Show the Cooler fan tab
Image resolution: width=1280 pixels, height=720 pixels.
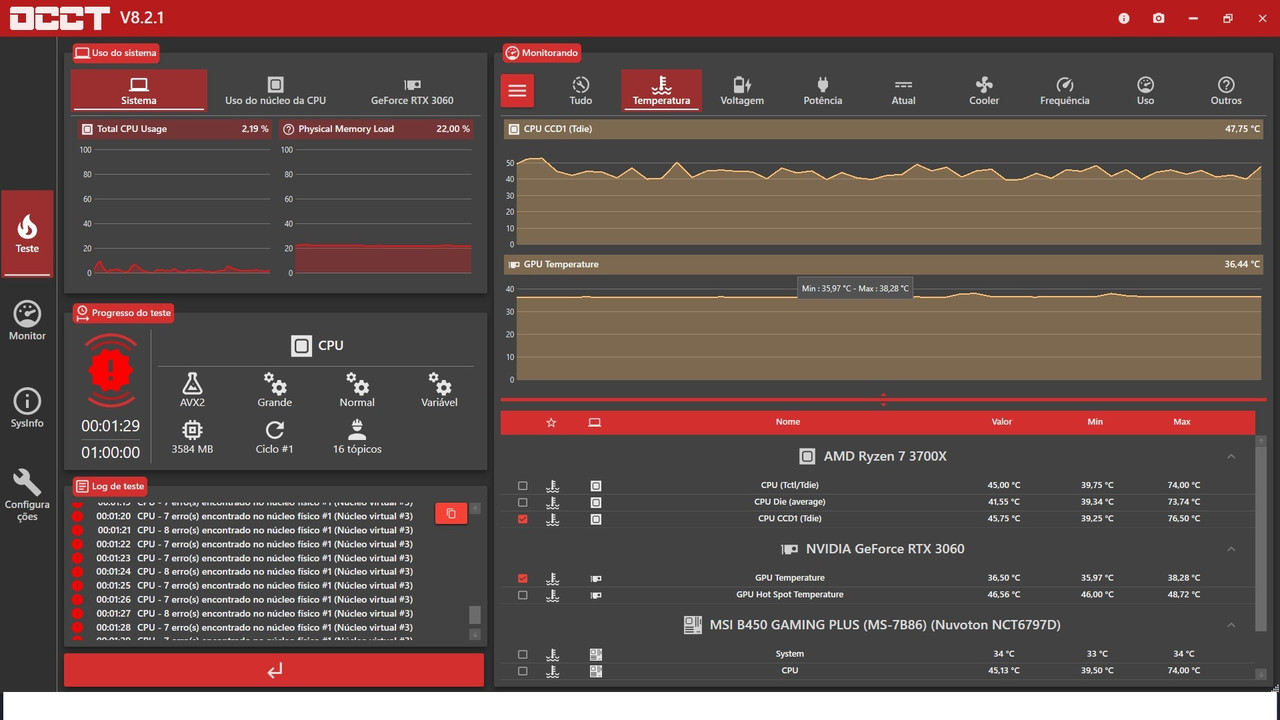984,90
